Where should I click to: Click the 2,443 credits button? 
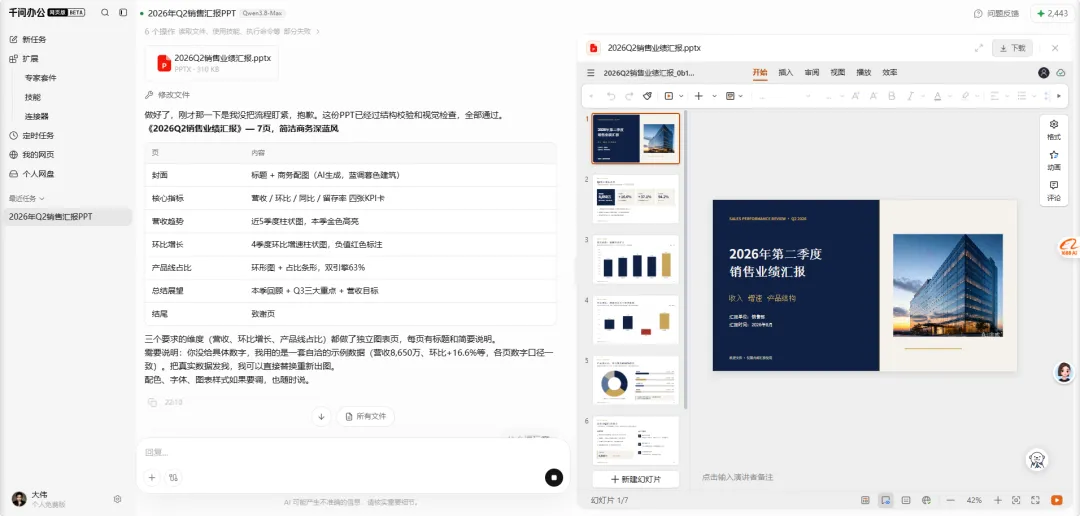[x=1052, y=13]
